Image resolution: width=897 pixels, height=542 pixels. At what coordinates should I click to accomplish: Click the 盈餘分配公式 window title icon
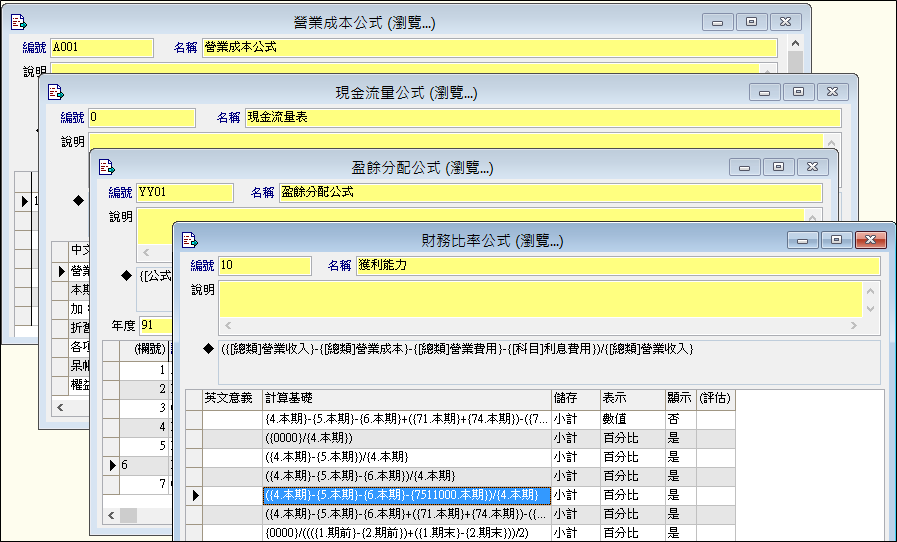(x=107, y=167)
